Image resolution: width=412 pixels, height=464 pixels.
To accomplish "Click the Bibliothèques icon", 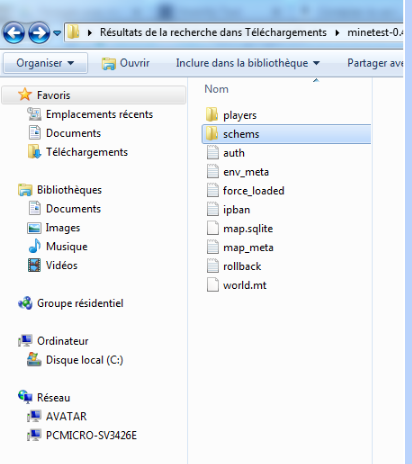I will [x=25, y=190].
